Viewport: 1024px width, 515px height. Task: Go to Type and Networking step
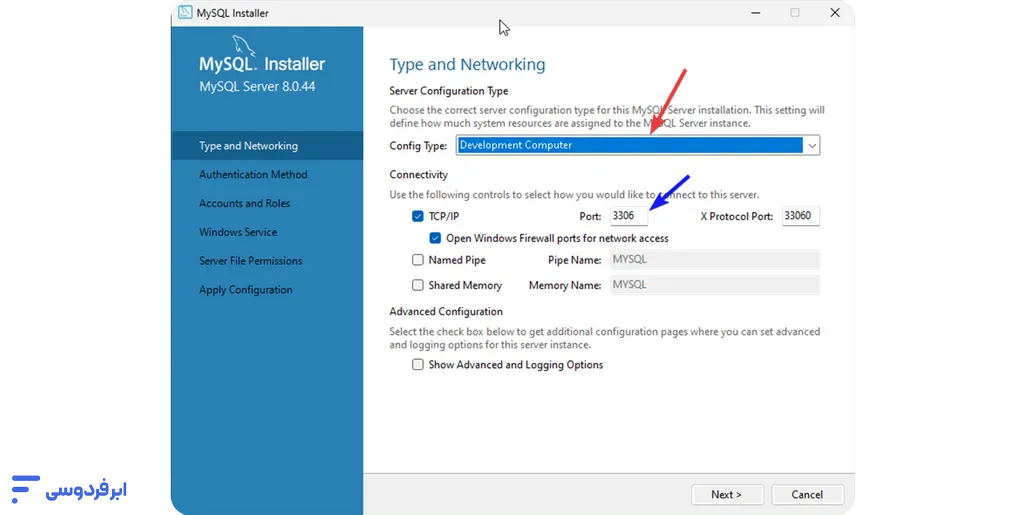[x=267, y=146]
